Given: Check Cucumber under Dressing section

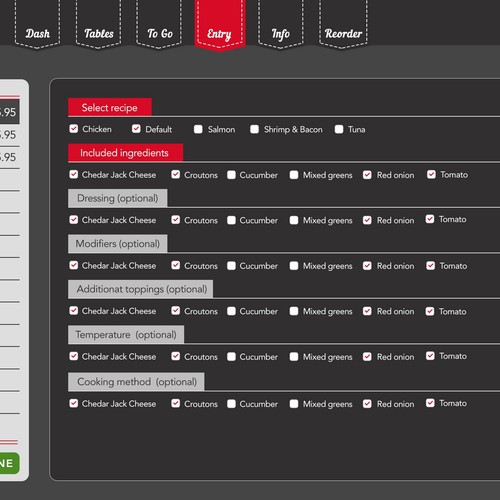Looking at the screenshot, I should point(231,220).
